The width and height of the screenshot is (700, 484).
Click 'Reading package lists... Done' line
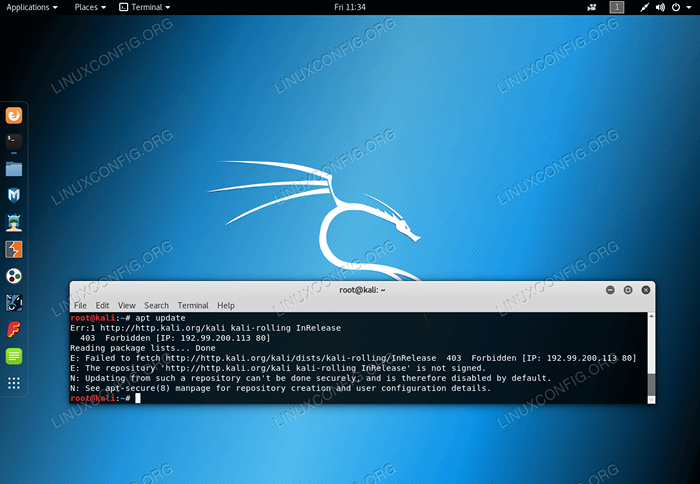(x=143, y=348)
